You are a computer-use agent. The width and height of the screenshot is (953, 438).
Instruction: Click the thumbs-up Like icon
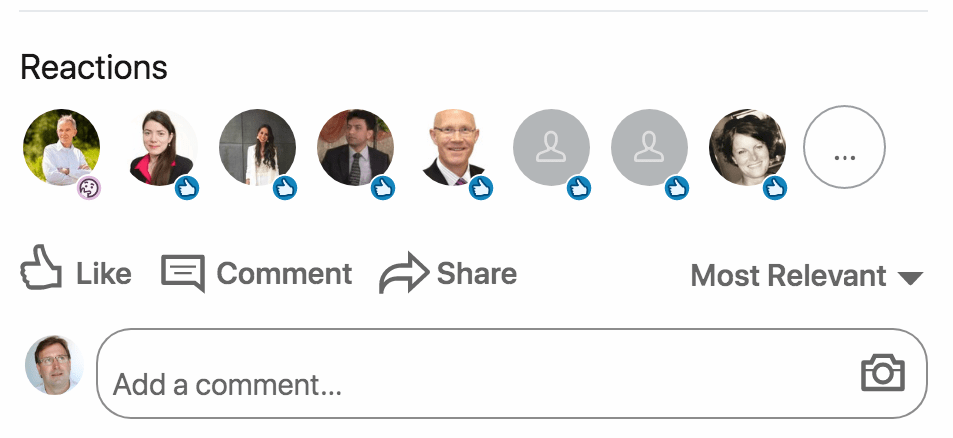(x=41, y=268)
